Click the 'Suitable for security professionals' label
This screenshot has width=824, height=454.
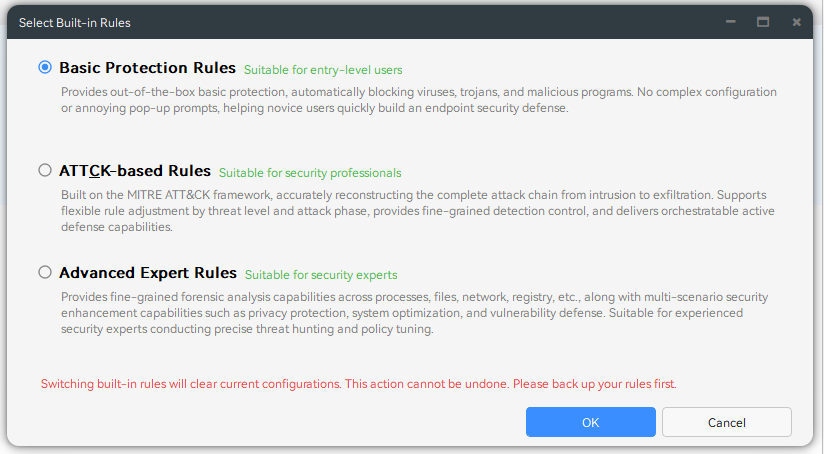(x=310, y=173)
